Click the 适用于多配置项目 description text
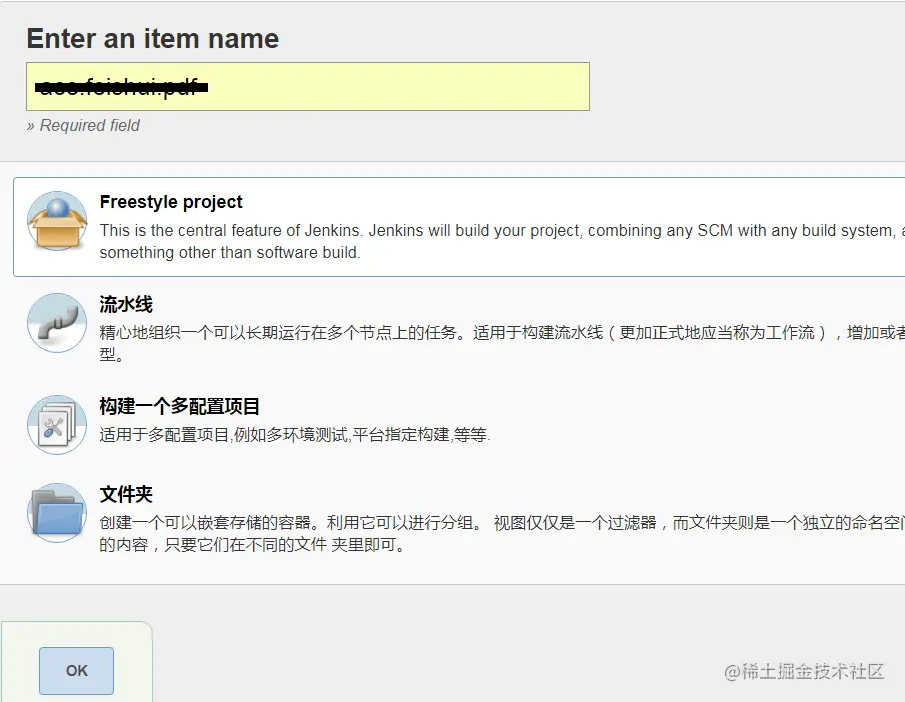This screenshot has width=905, height=702. pos(295,435)
